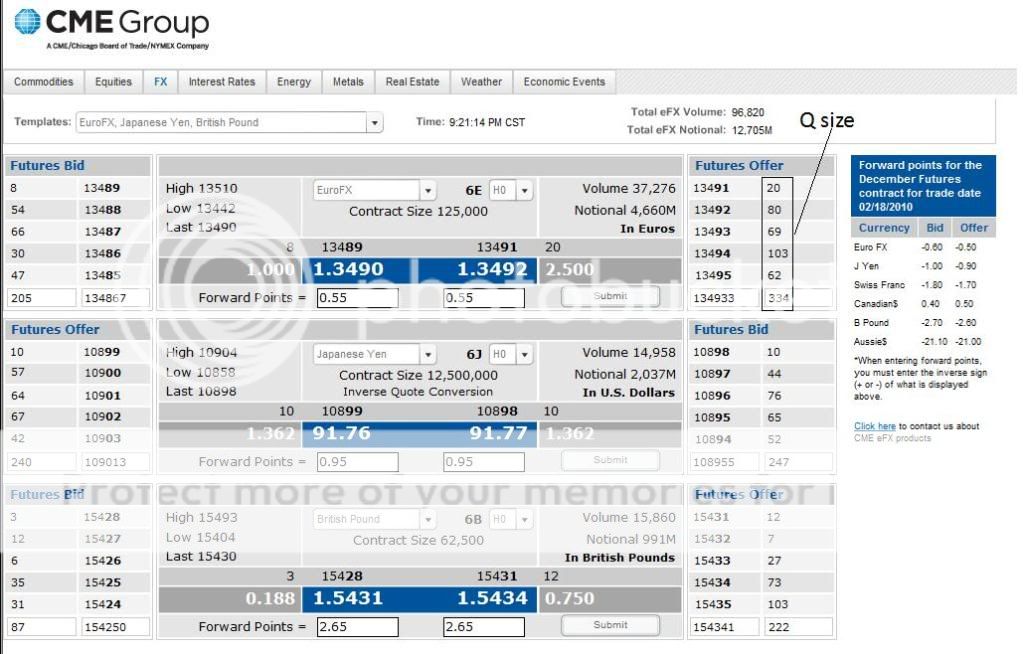The image size is (1023, 654).
Task: Click EuroFX offer forward points field 0.55
Action: tap(483, 298)
